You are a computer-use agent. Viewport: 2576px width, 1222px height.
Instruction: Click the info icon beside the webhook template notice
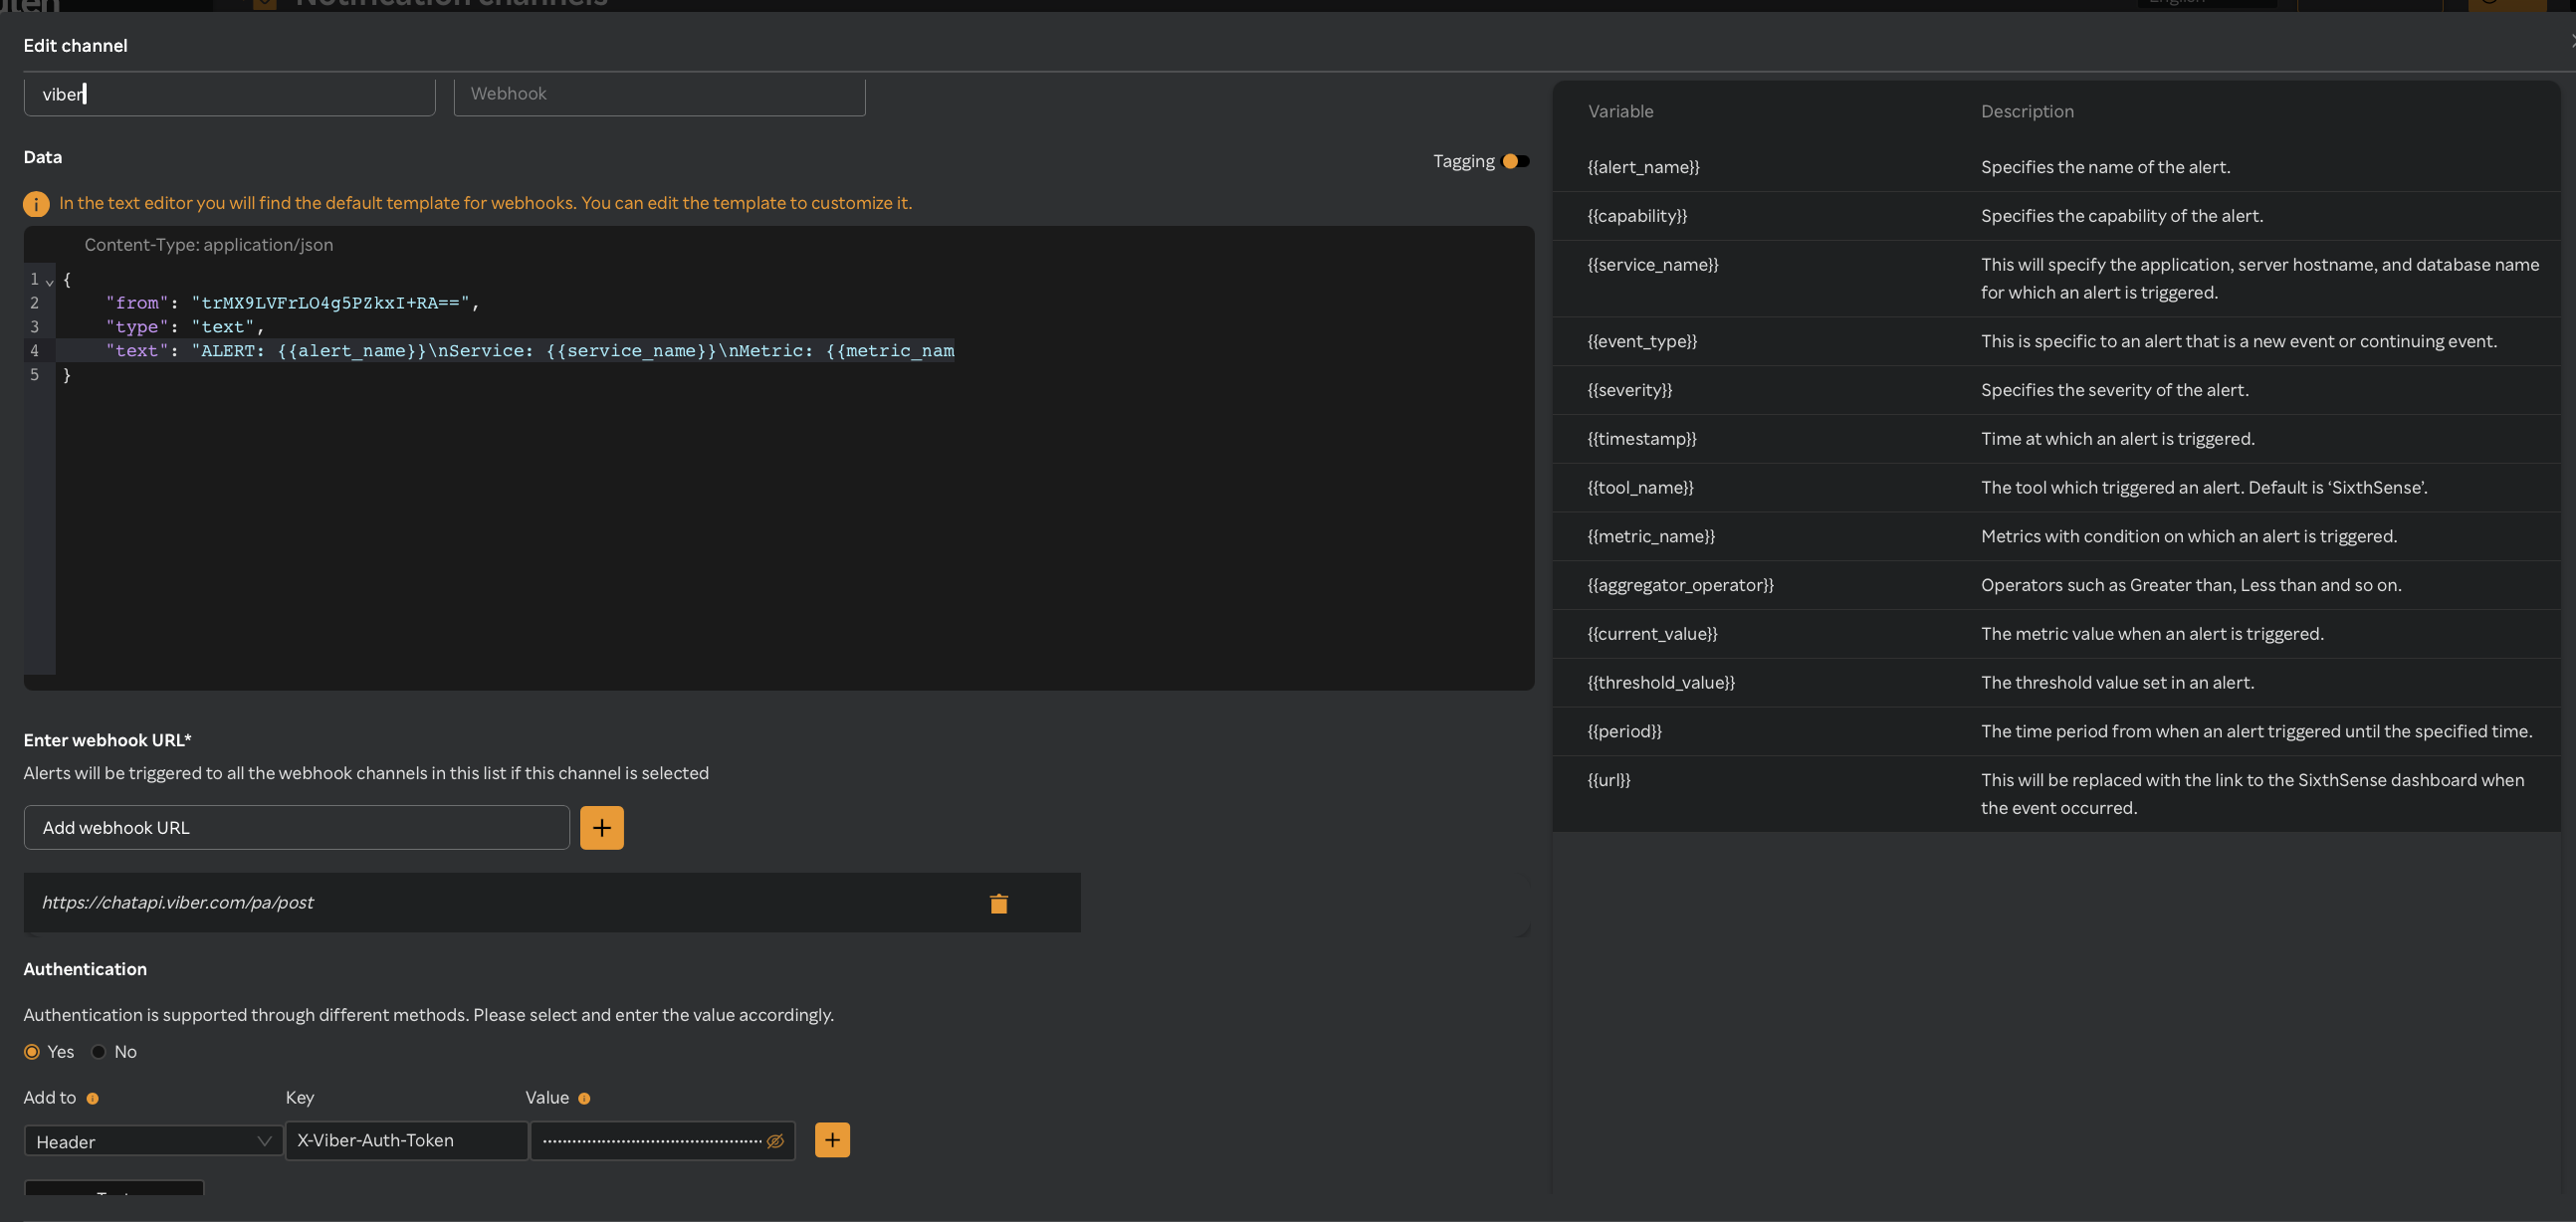coord(36,203)
